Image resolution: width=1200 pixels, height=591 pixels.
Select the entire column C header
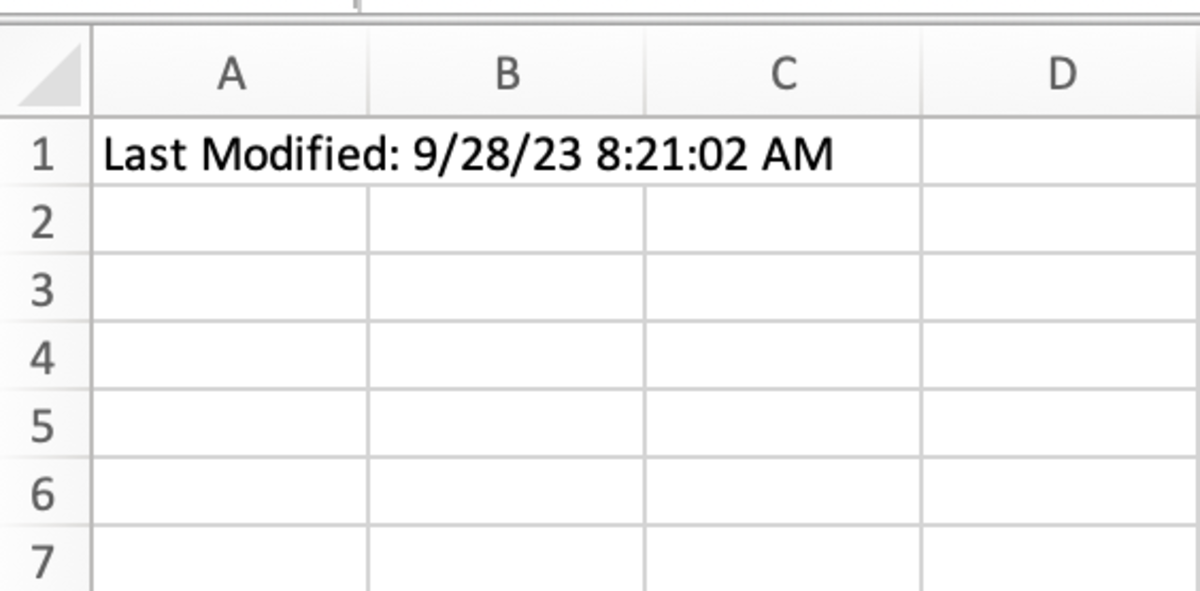click(783, 71)
